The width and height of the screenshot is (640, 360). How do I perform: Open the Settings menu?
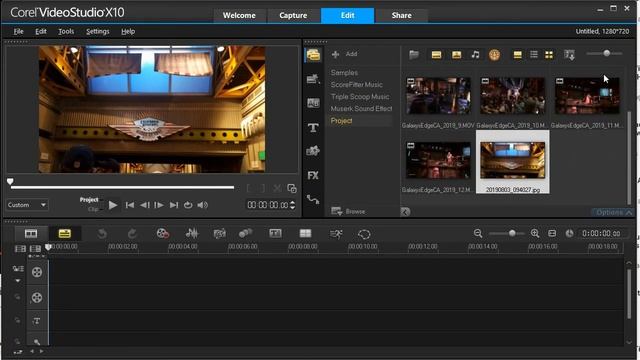point(98,31)
